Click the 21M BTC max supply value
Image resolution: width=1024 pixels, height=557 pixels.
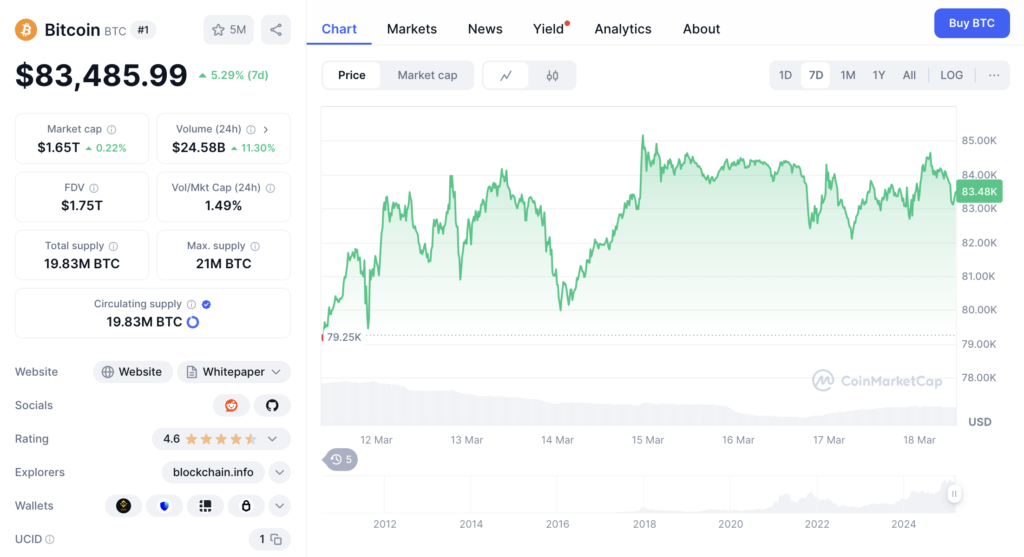223,264
